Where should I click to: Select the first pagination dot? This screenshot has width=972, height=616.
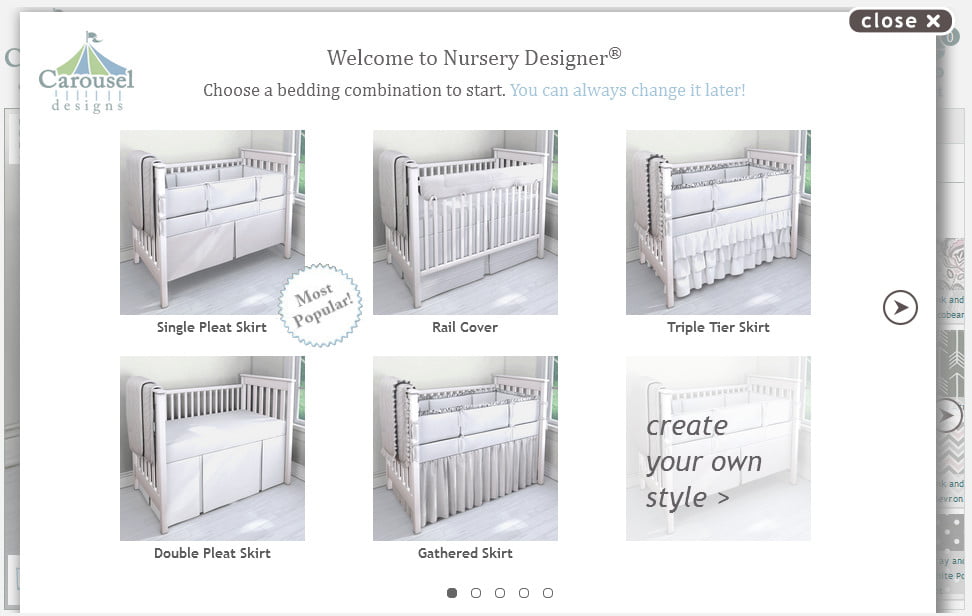452,593
